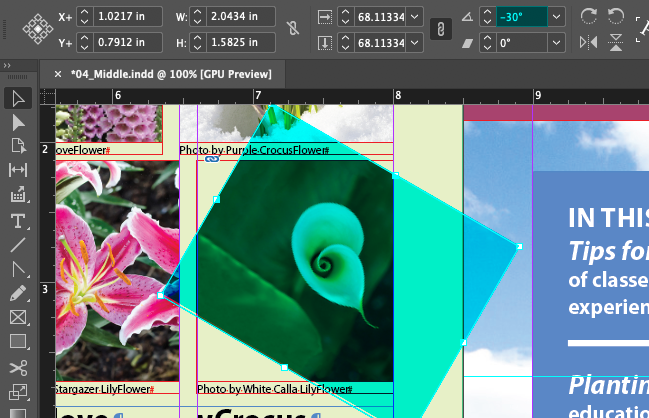Click the Scale X percentage icon
Image resolution: width=649 pixels, height=418 pixels.
pyautogui.click(x=325, y=17)
